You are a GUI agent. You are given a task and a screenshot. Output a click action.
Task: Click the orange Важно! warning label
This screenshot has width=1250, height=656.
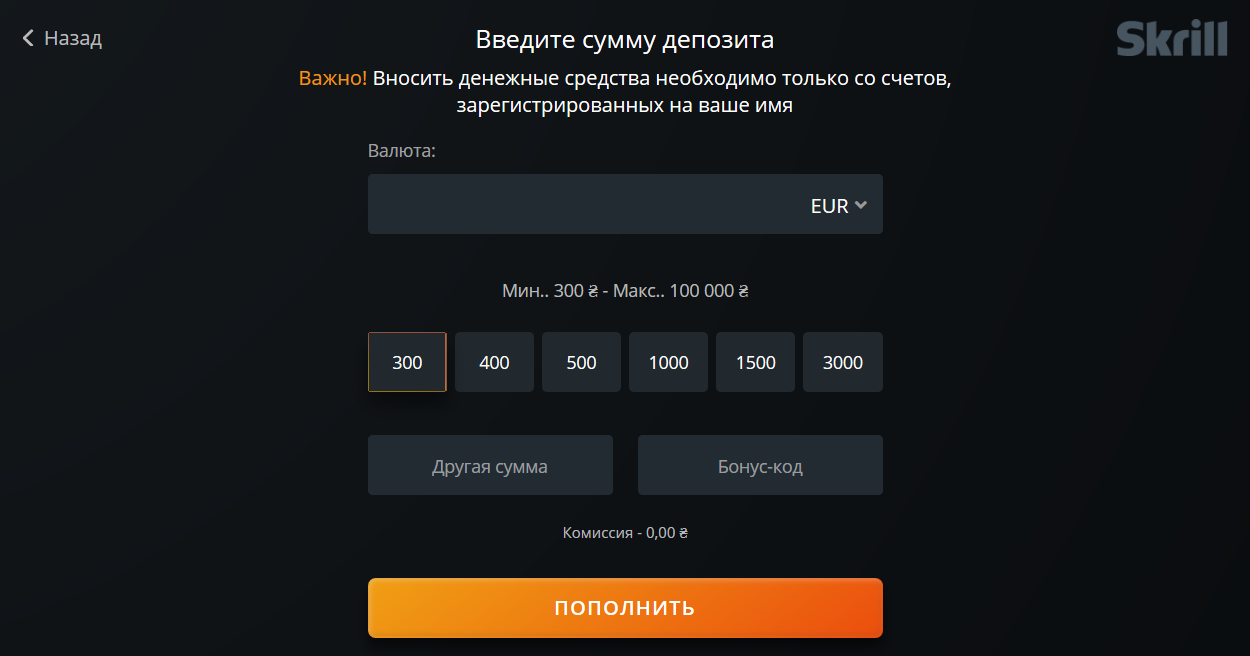[x=333, y=78]
